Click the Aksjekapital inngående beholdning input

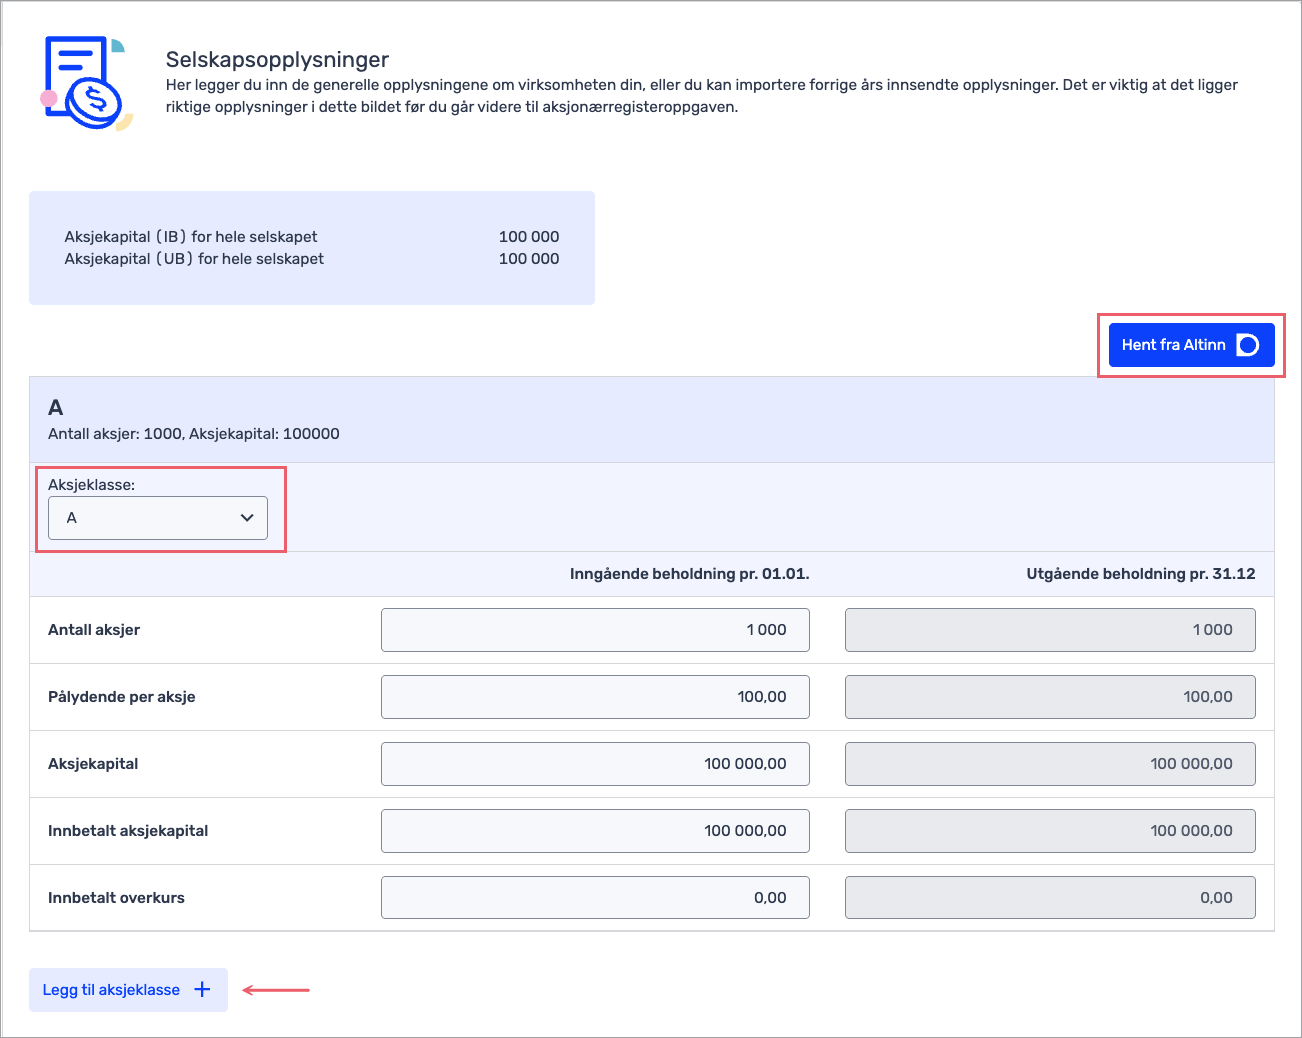595,764
